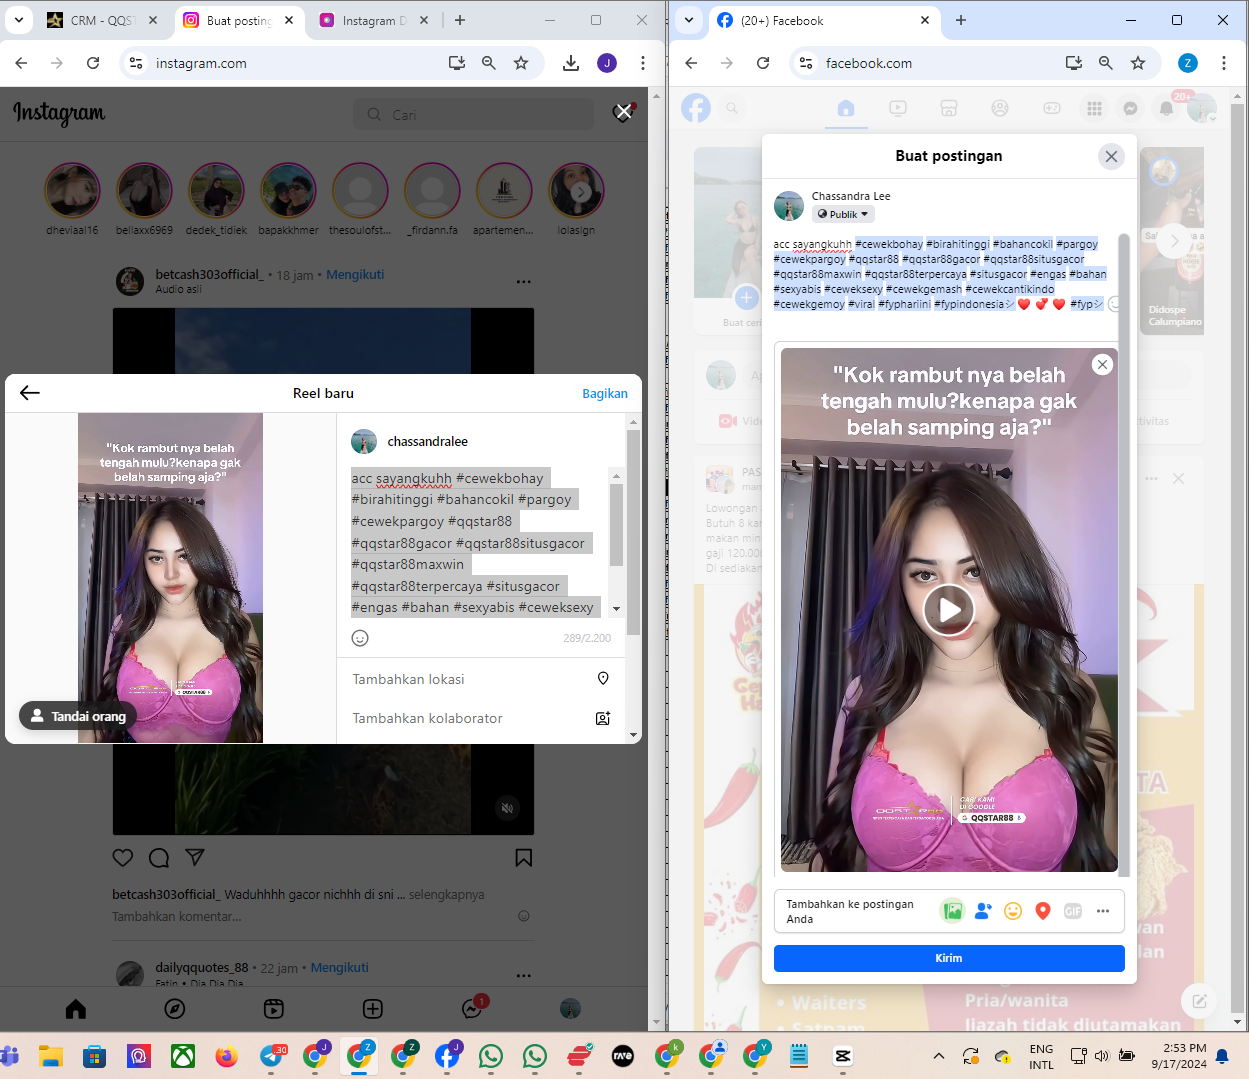Open emoji picker in Facebook post text
This screenshot has height=1079, width=1249.
click(x=1114, y=304)
